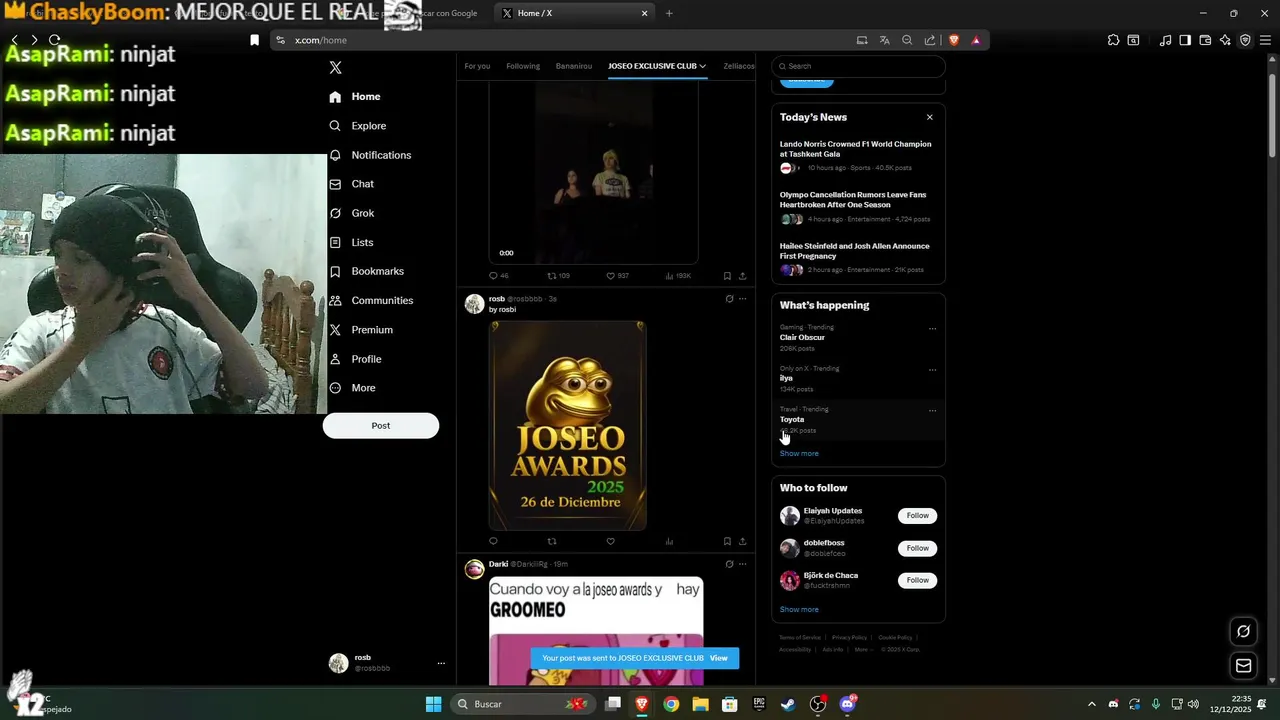
Task: Toggle the browser sidebar panel icon
Action: point(1185,40)
